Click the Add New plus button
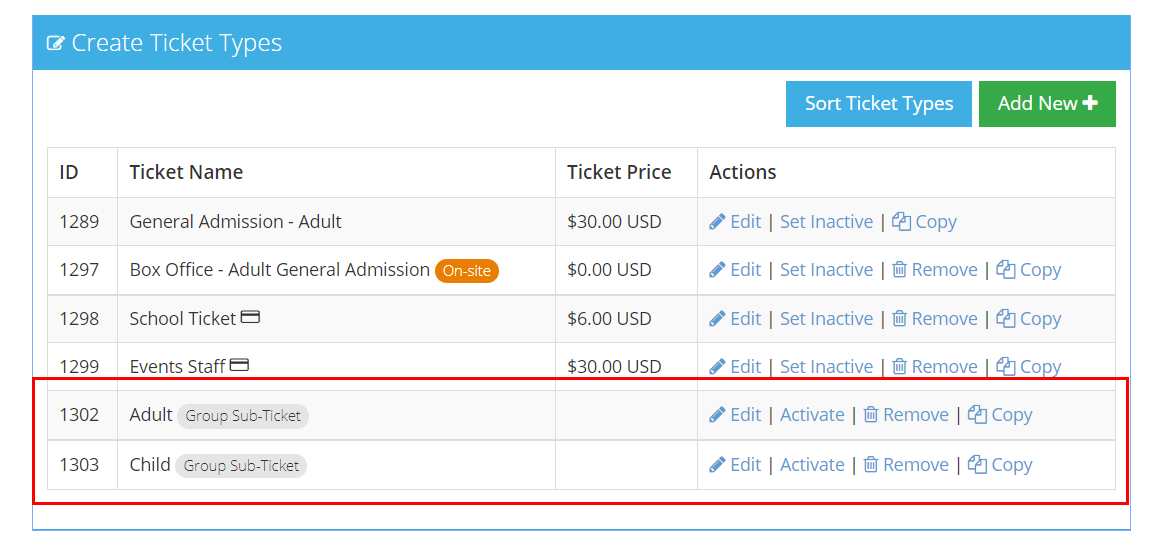Image resolution: width=1151 pixels, height=547 pixels. 1047,104
